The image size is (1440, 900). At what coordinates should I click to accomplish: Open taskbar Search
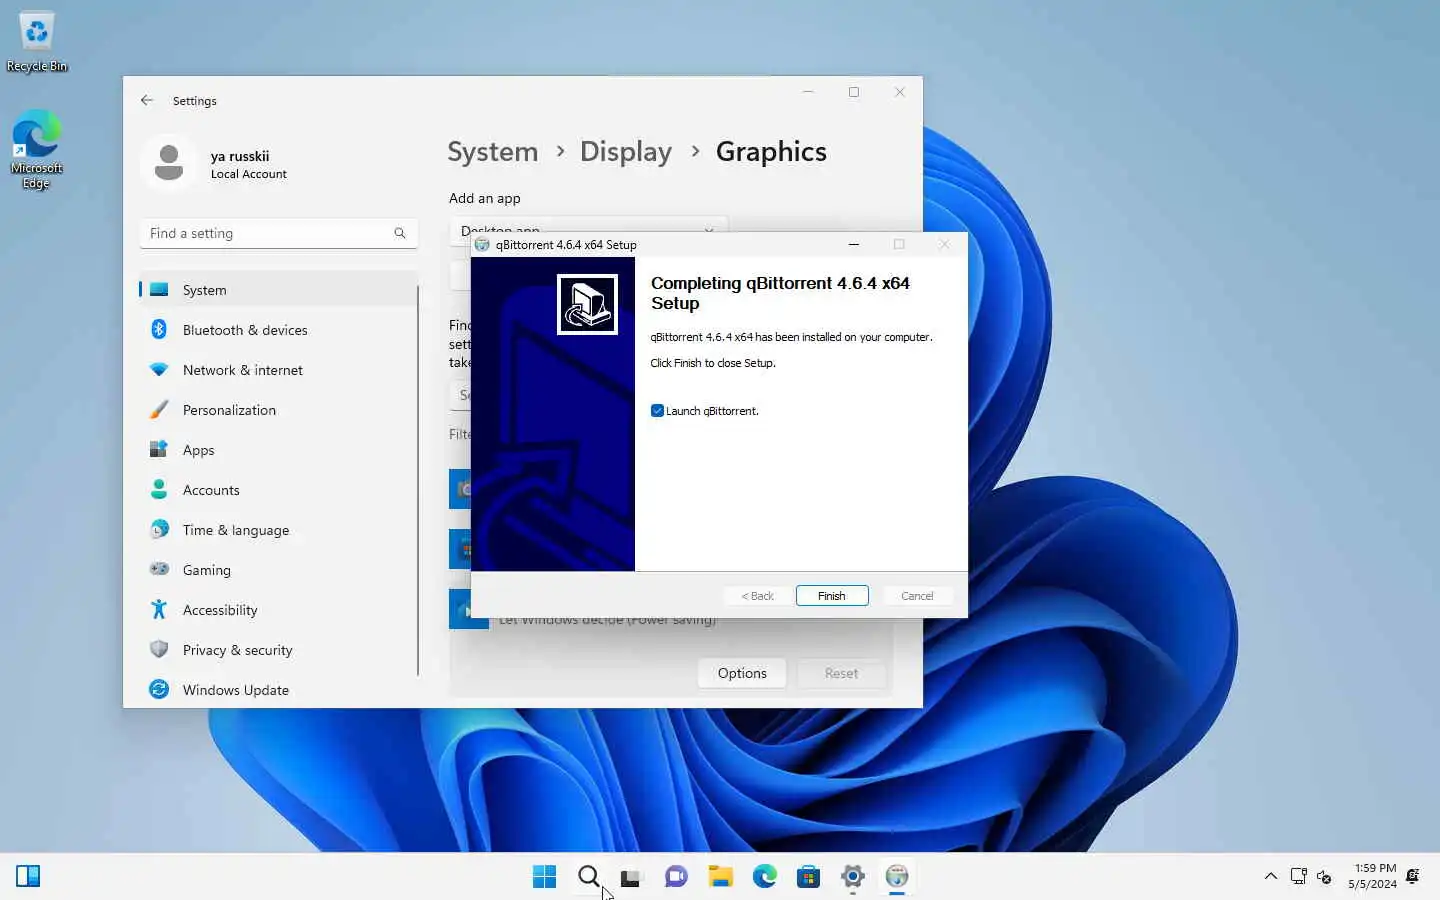pyautogui.click(x=589, y=877)
